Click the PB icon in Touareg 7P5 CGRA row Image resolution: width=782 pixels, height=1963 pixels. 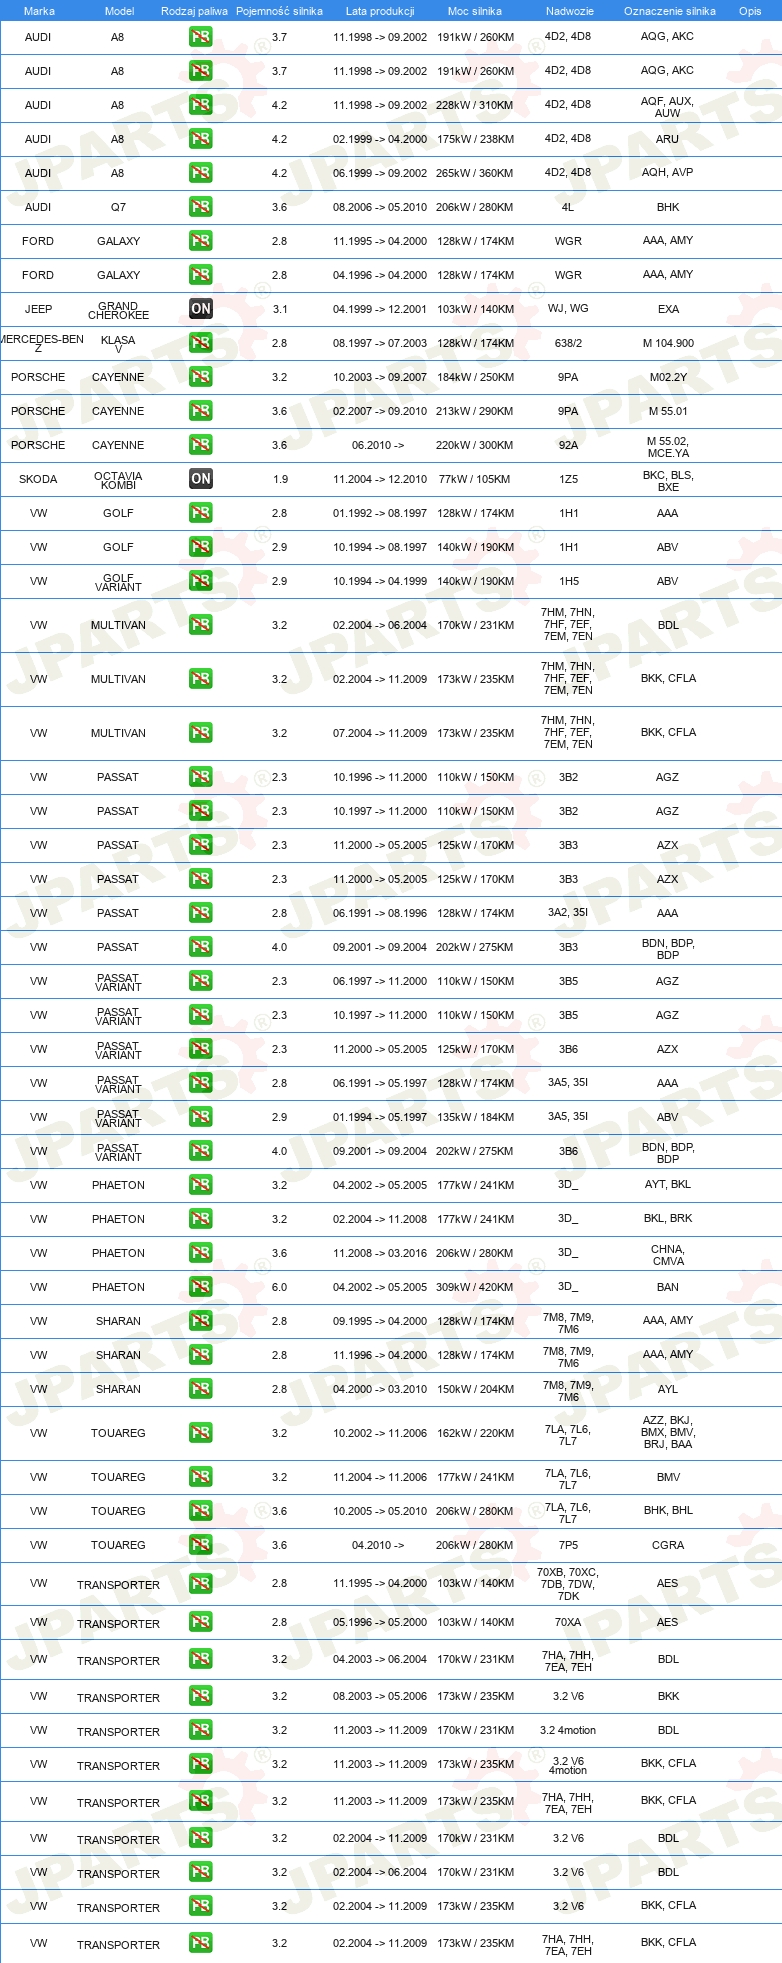(201, 1545)
